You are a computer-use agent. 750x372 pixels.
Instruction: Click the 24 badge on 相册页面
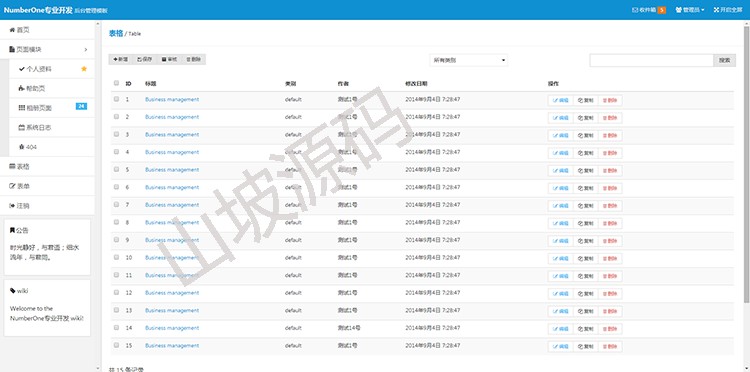[81, 106]
